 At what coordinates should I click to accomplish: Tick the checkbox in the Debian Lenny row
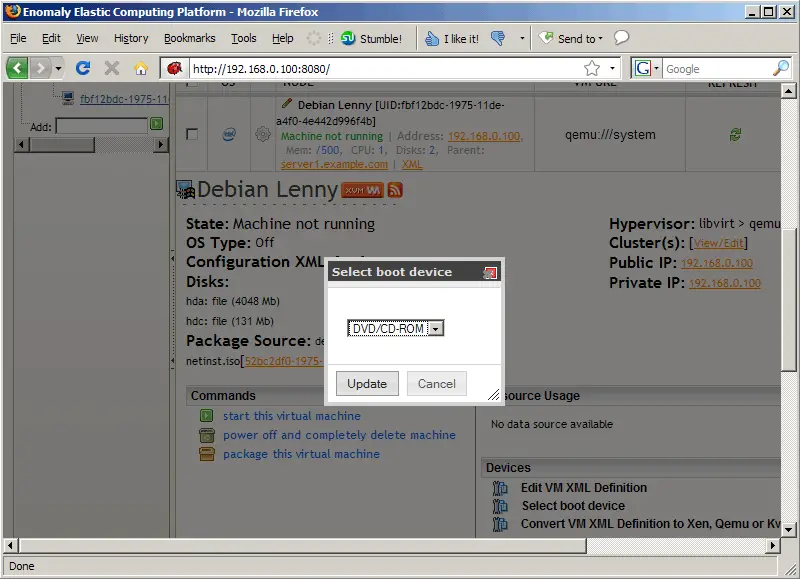pyautogui.click(x=192, y=135)
